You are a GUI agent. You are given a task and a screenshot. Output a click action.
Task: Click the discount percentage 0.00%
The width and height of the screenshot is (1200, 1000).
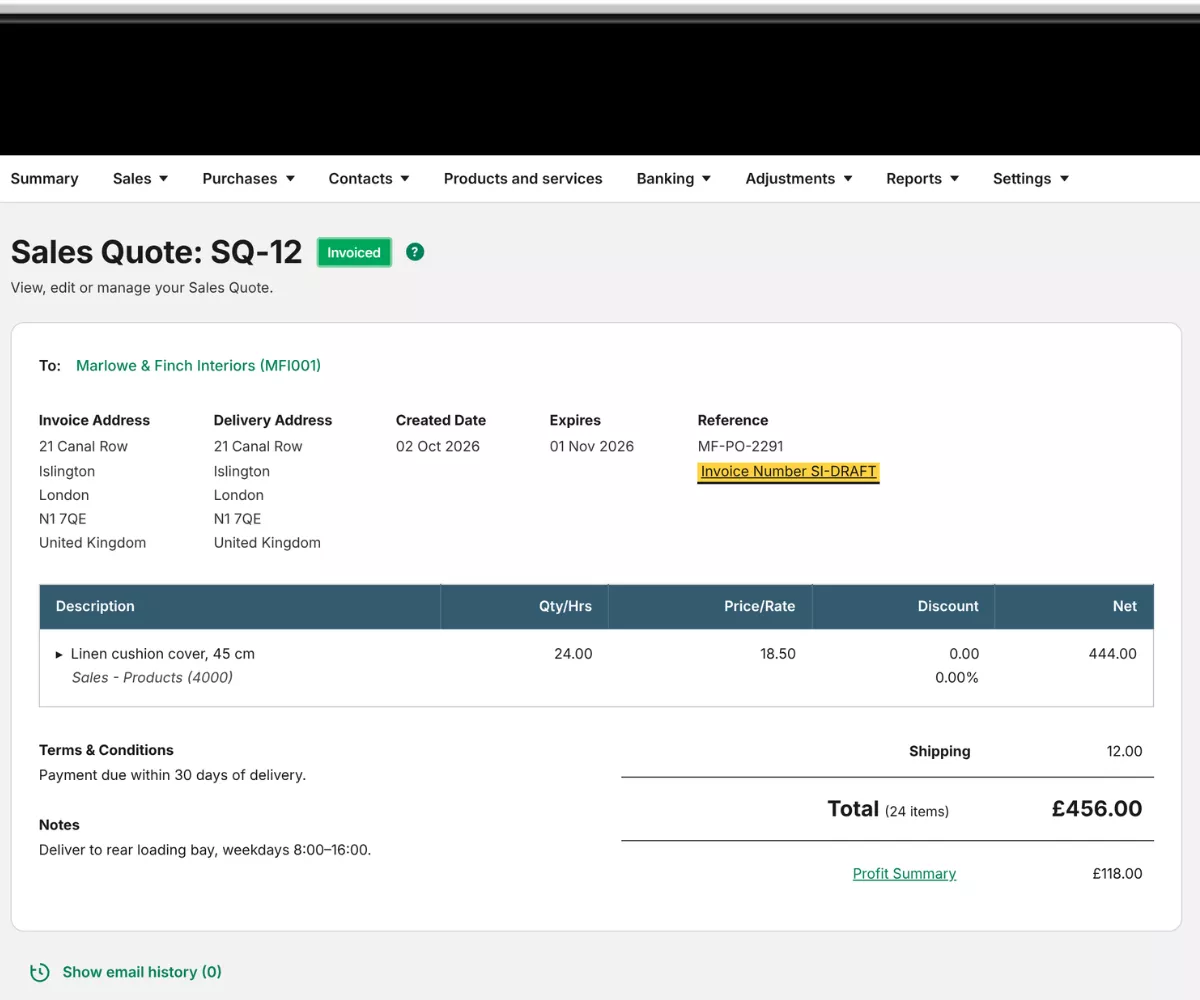tap(957, 678)
